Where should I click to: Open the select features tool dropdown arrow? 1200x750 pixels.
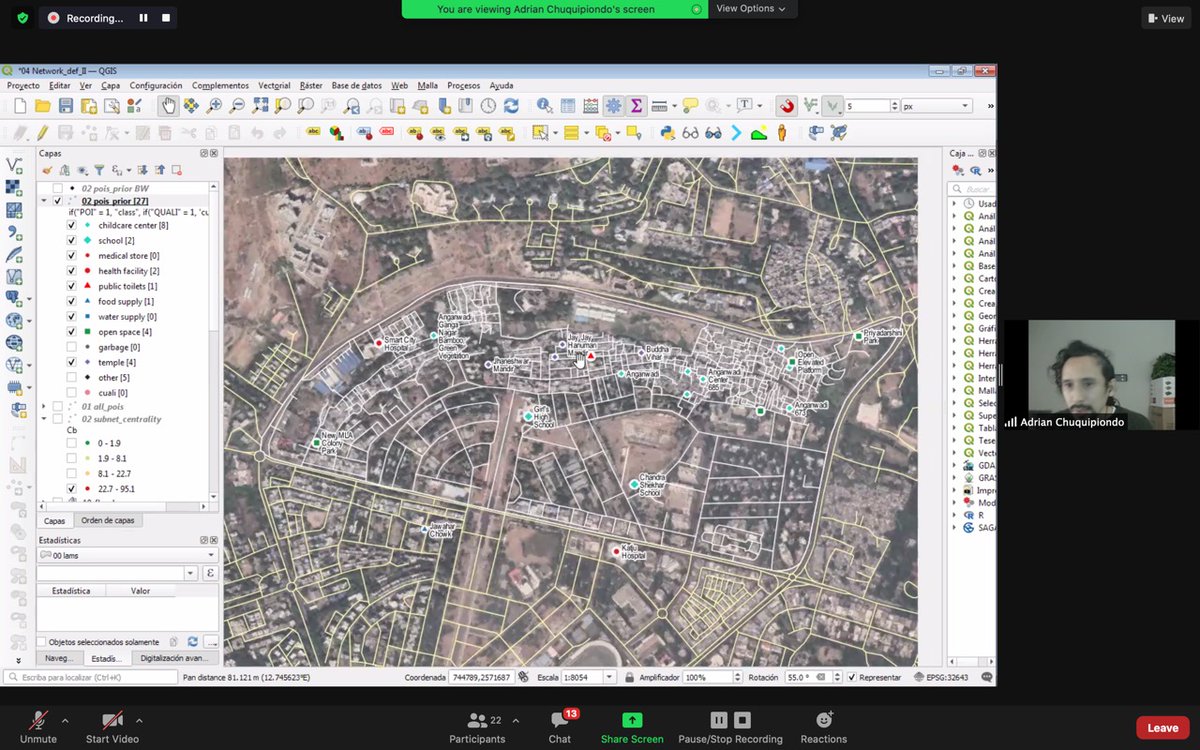pyautogui.click(x=555, y=133)
